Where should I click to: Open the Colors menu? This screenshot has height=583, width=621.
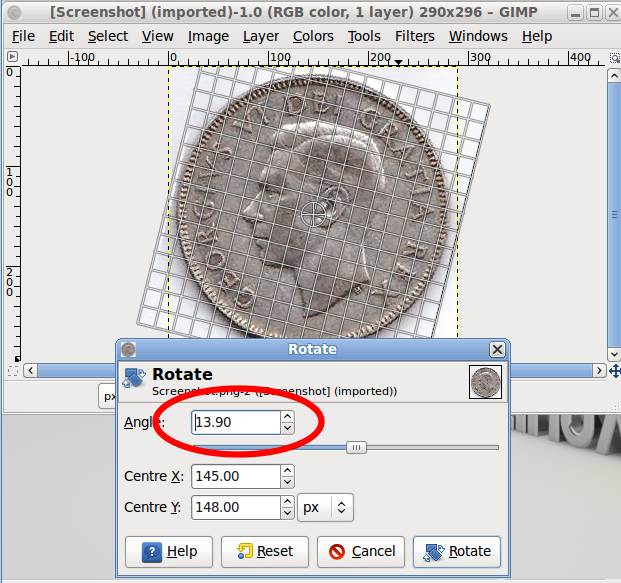(313, 36)
